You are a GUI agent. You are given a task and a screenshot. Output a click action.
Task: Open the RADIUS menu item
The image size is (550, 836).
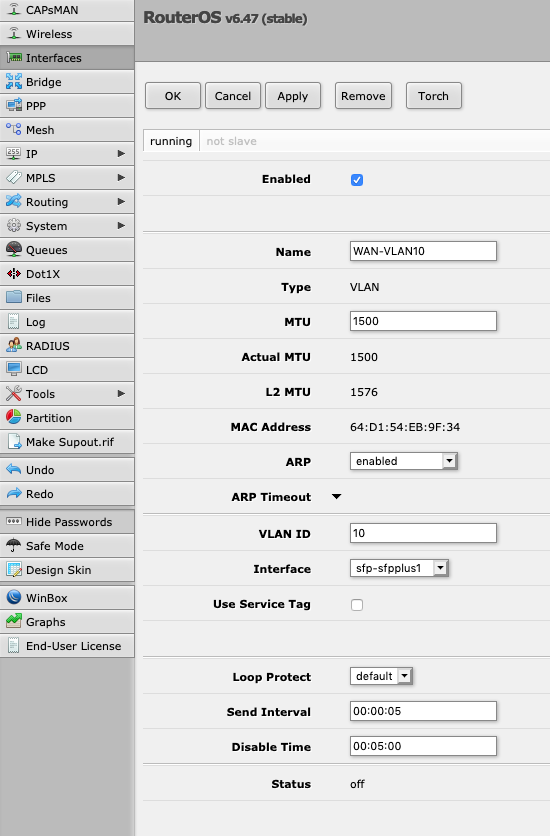tap(67, 345)
